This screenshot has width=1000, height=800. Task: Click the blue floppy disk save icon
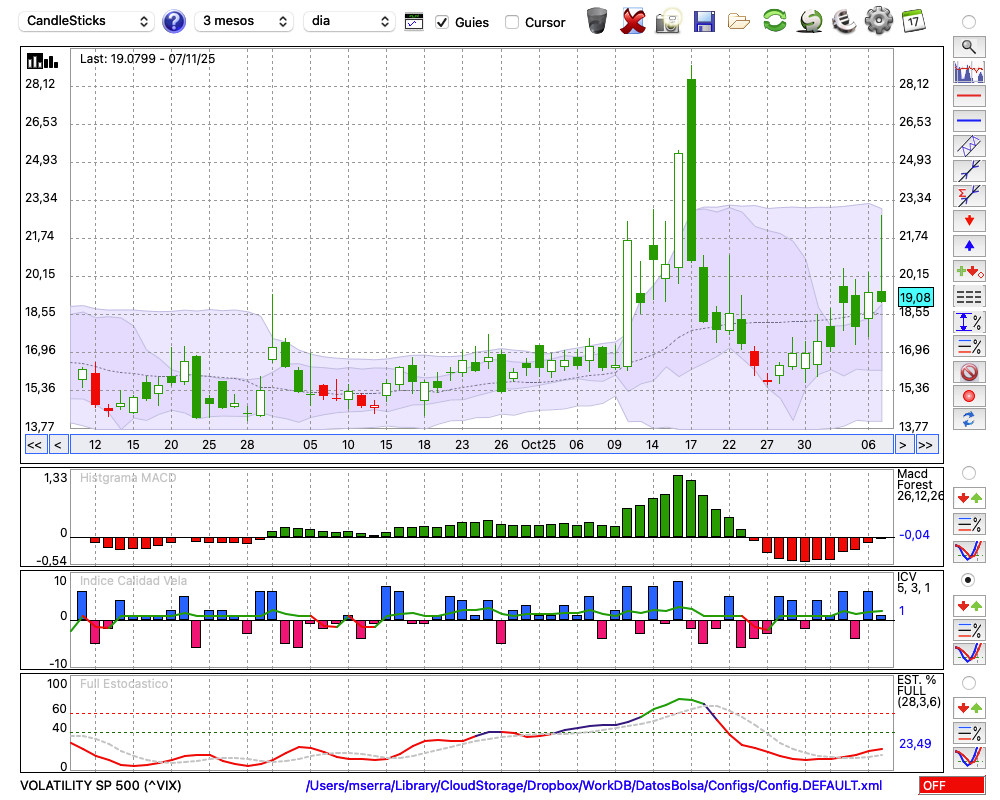[x=704, y=21]
